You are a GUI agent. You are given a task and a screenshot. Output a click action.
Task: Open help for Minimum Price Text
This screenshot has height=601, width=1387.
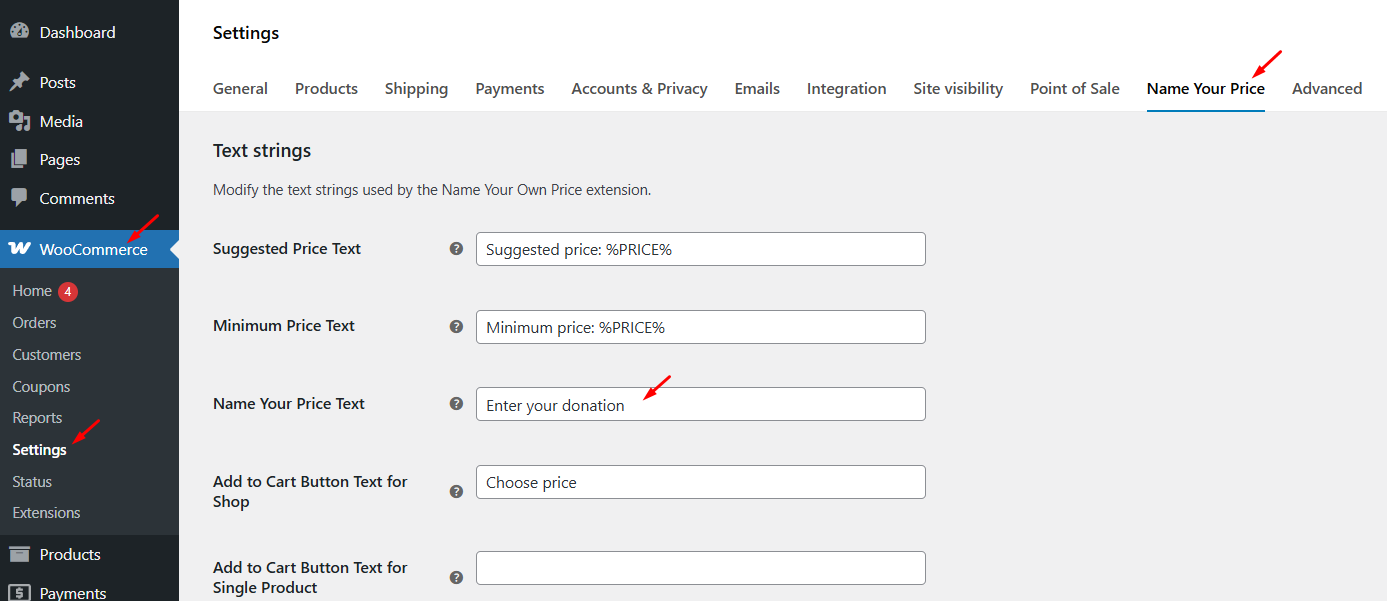point(456,325)
